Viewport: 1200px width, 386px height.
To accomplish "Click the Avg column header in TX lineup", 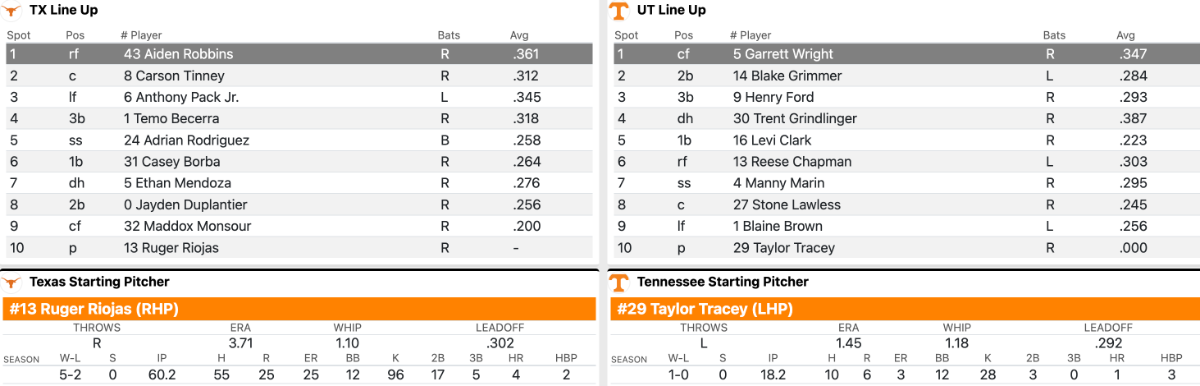I will pos(519,36).
